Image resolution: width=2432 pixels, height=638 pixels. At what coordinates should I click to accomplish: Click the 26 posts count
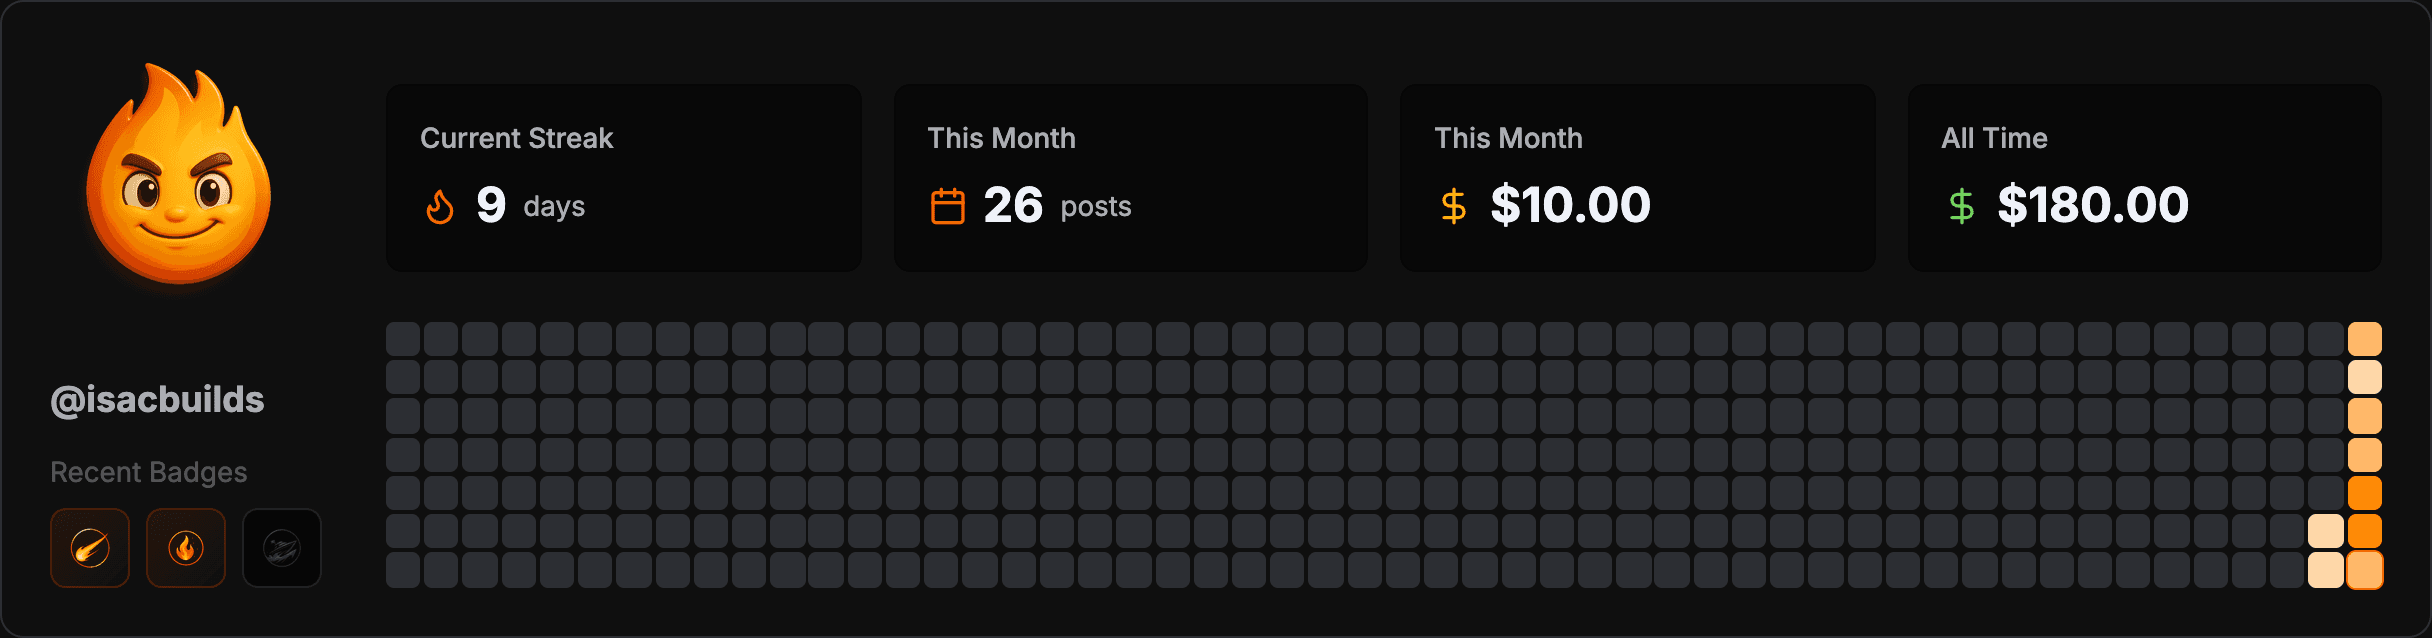(x=1013, y=205)
